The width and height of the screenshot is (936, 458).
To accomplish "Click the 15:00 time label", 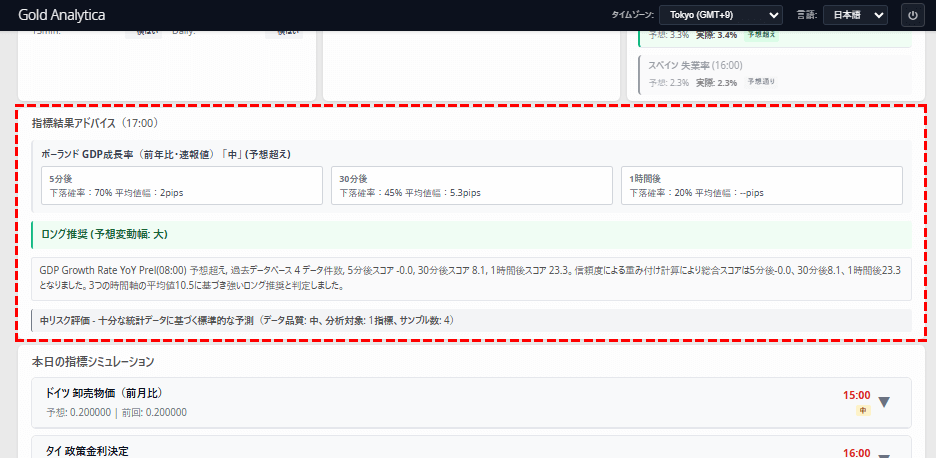I will click(857, 395).
